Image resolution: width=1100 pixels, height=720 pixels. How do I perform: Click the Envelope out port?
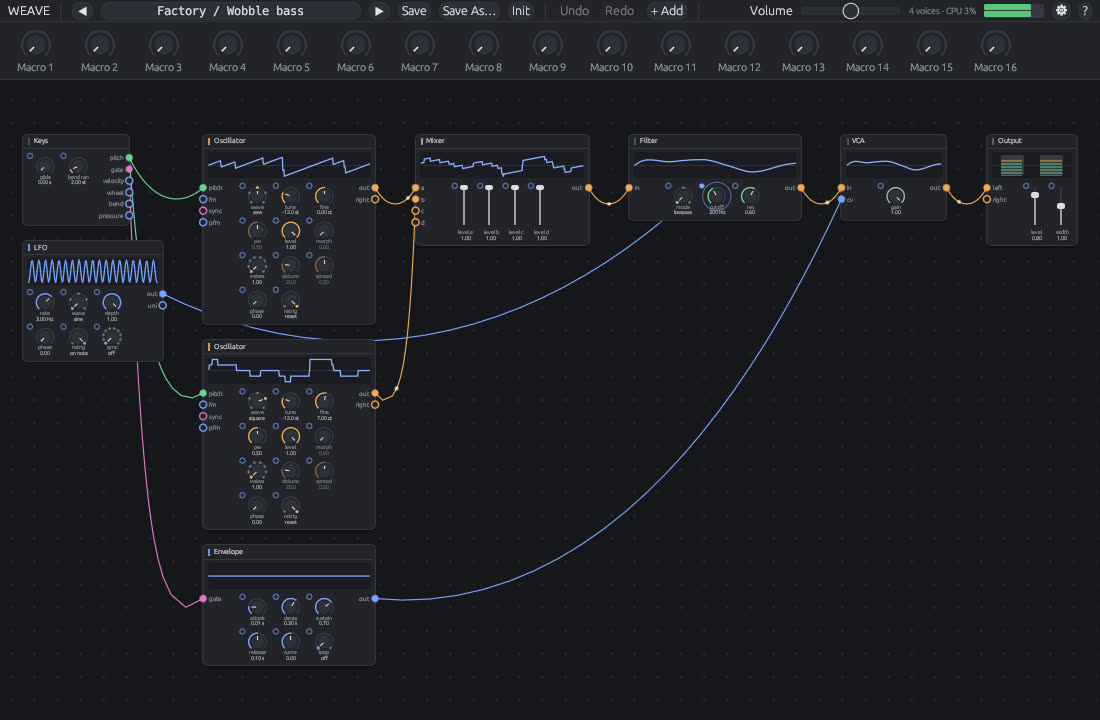(x=375, y=599)
